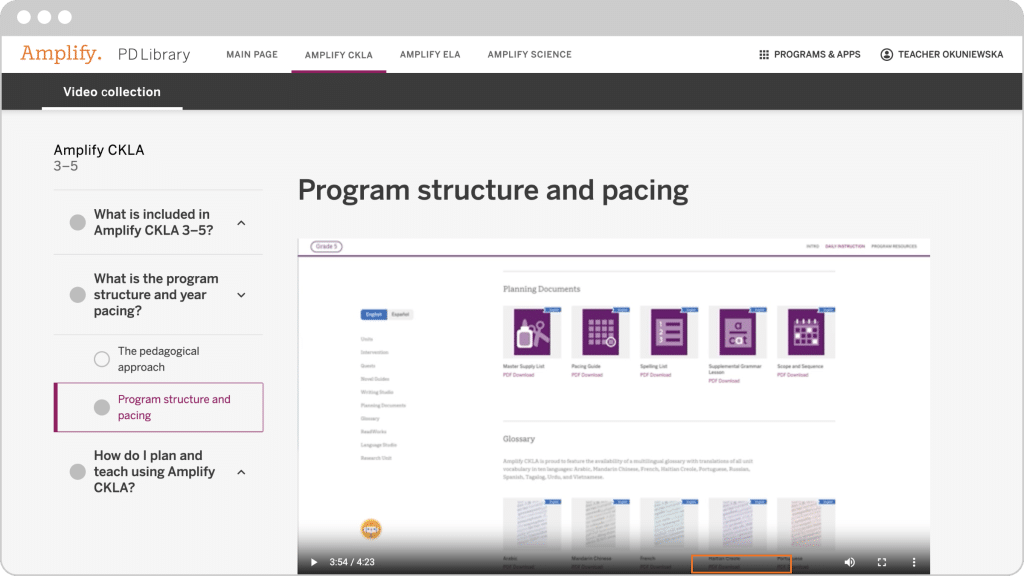This screenshot has height=576, width=1024.
Task: Expand What is included in Amplify CKLA 3–5 chevron
Action: point(241,223)
